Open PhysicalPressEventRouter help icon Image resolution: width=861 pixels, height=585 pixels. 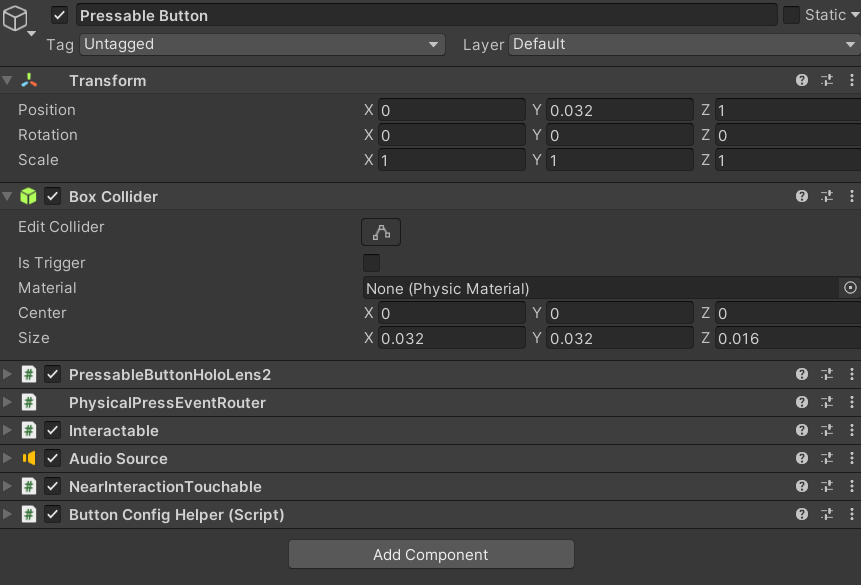[x=802, y=402]
